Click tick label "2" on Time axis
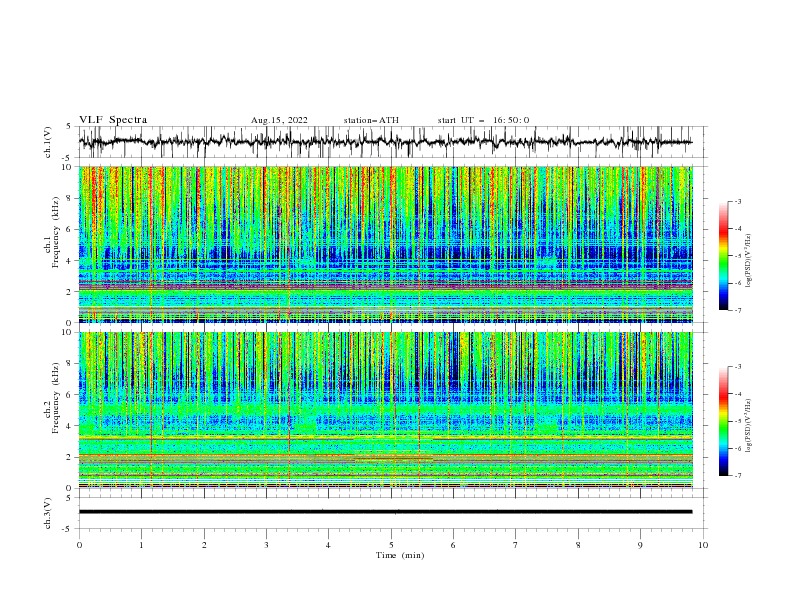 pyautogui.click(x=204, y=545)
